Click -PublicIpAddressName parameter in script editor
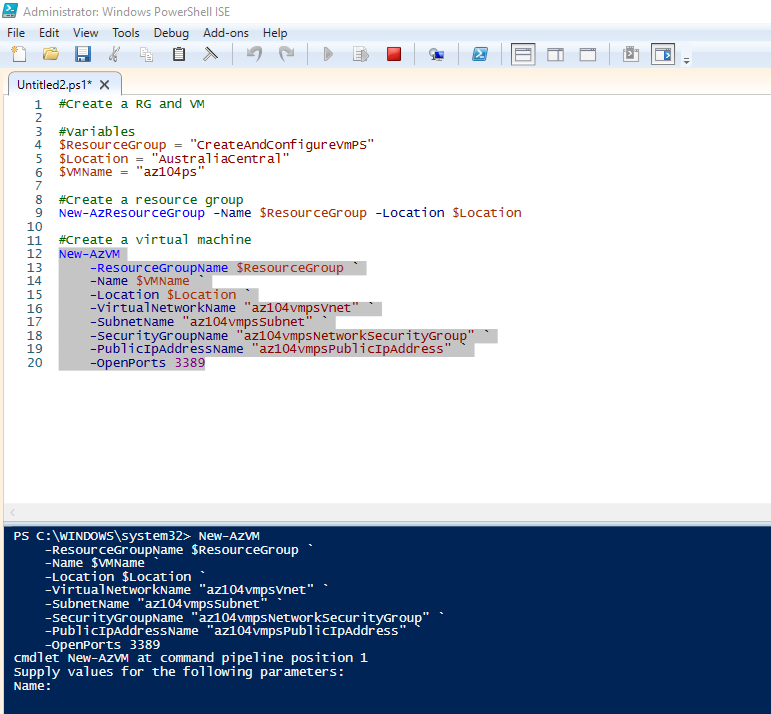 [x=167, y=349]
